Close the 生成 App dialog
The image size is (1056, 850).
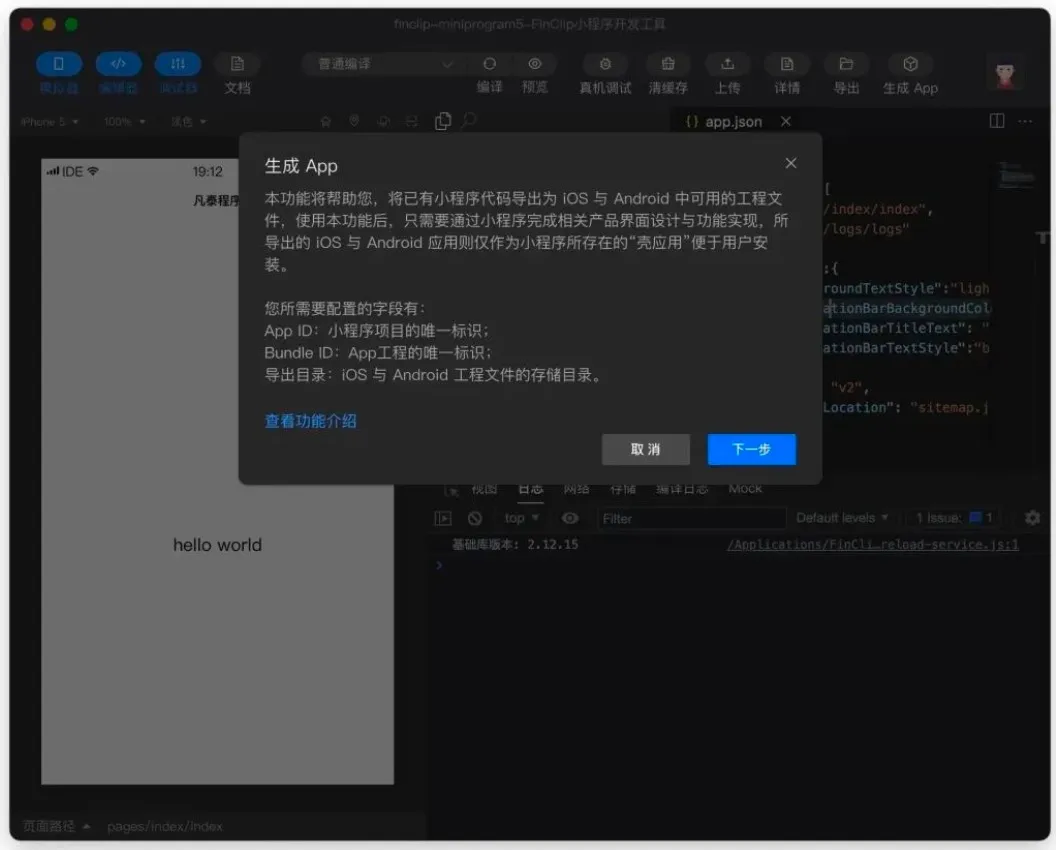tap(791, 164)
